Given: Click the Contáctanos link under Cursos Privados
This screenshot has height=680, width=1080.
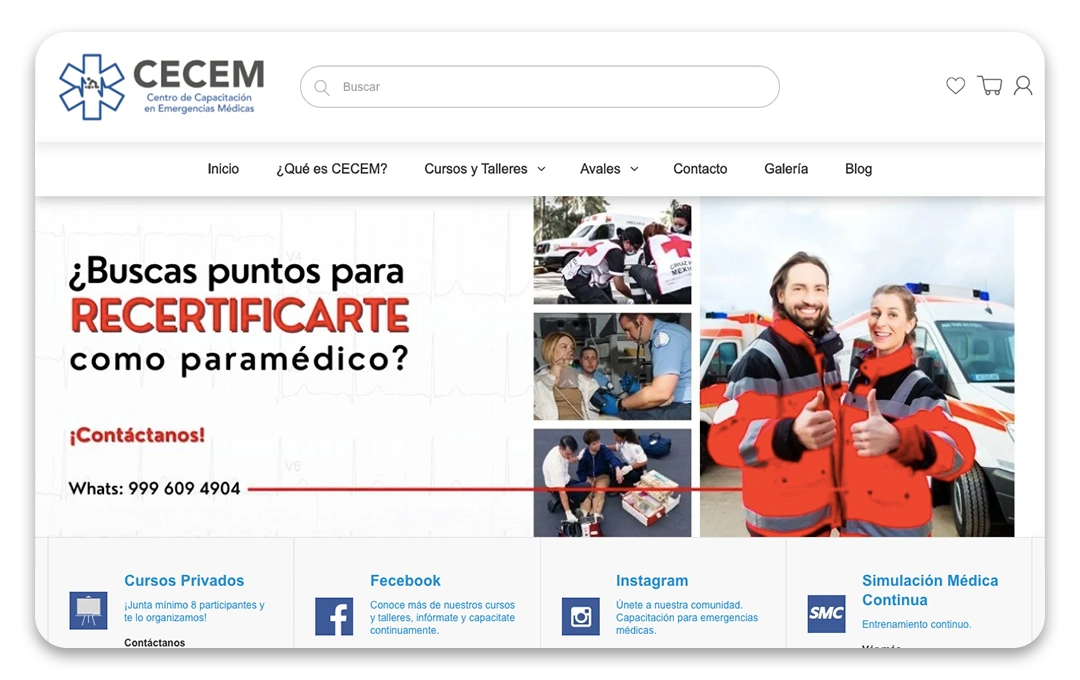Looking at the screenshot, I should (x=155, y=642).
